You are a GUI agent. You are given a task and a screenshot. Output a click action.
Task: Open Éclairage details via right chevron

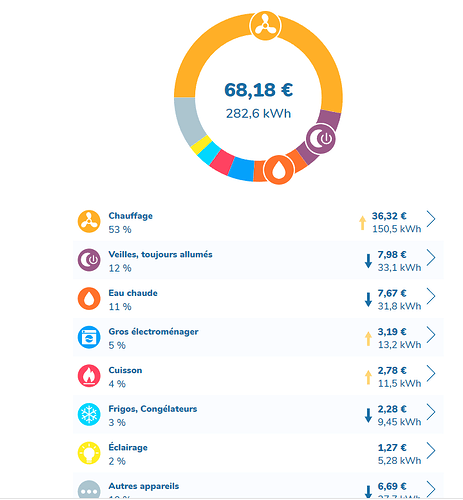tap(431, 451)
